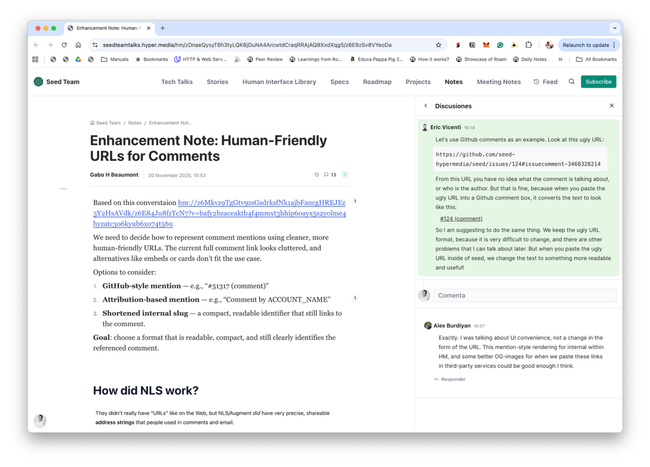Open the Tech Talks navigation tab
The height and width of the screenshot is (467, 650).
(177, 82)
